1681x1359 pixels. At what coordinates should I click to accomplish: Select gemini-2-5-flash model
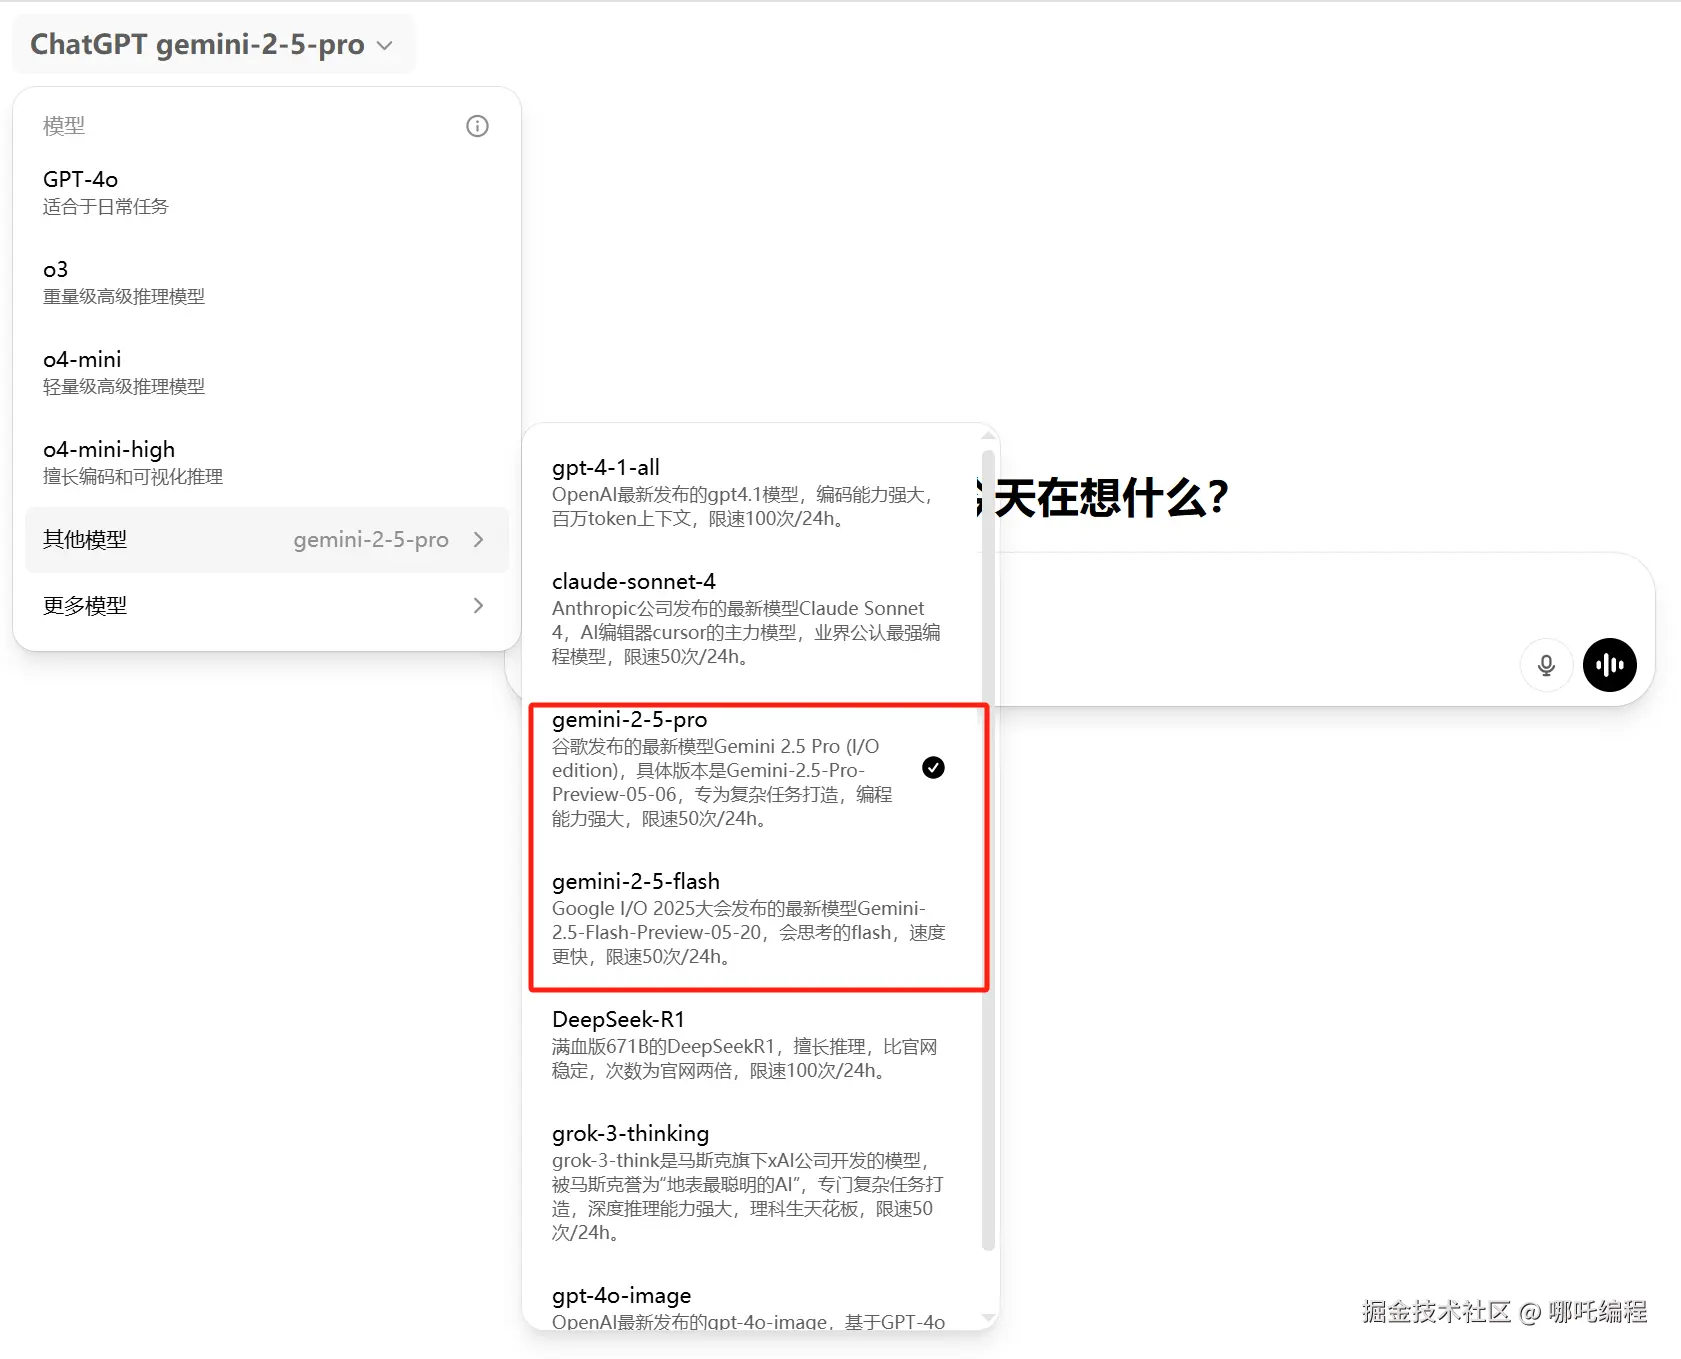tap(752, 918)
